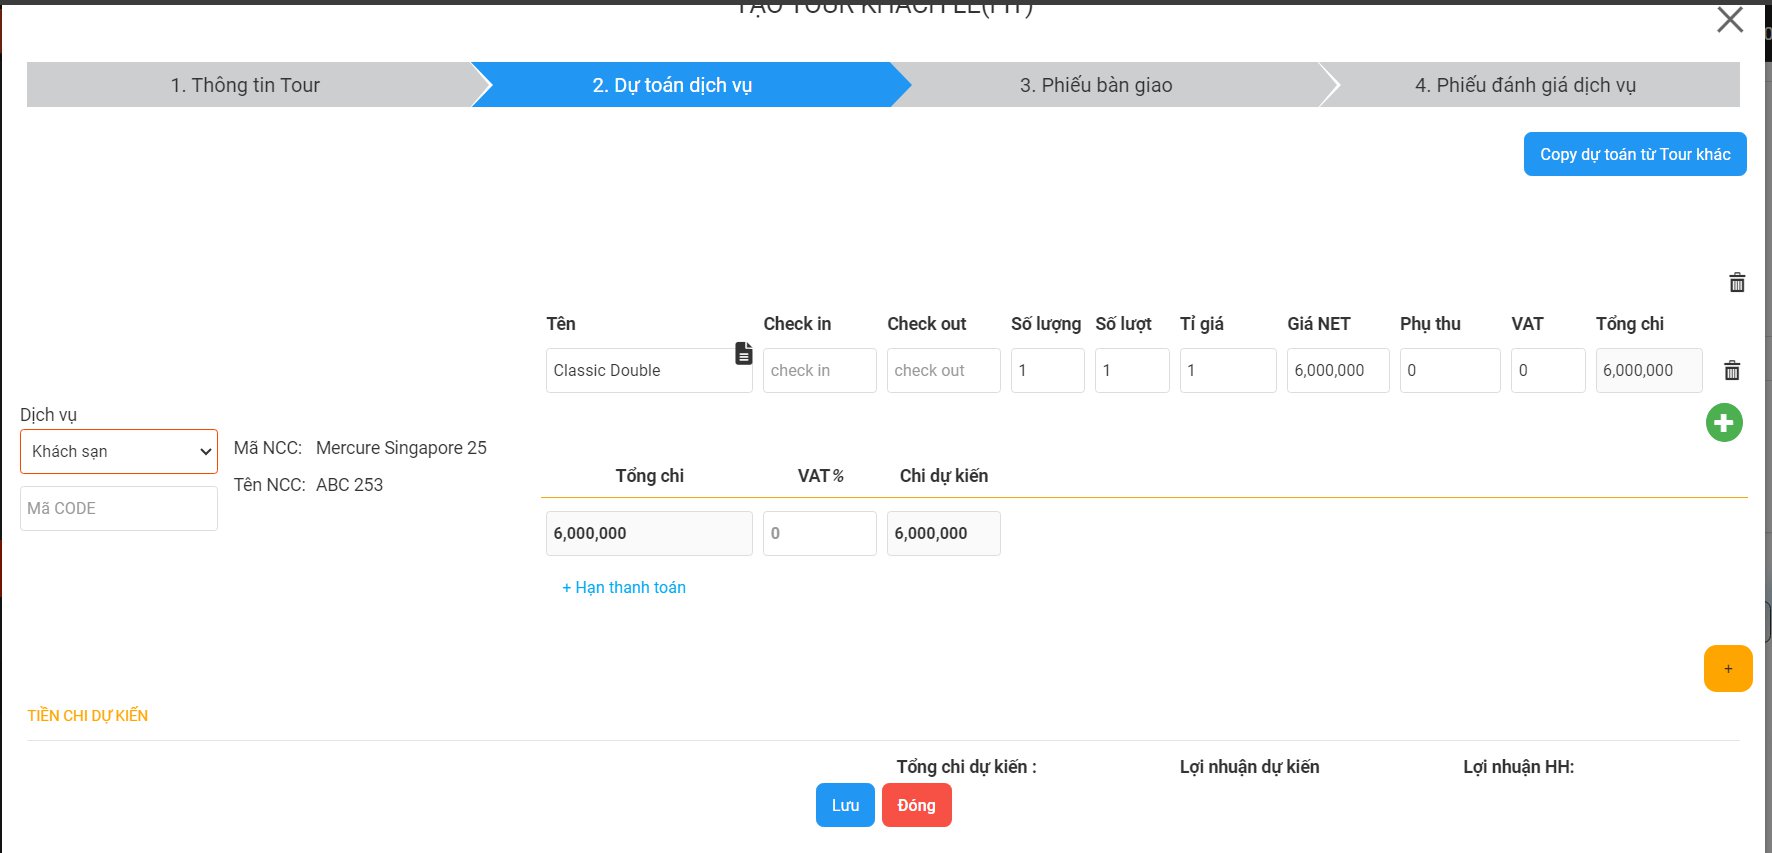
Task: Switch to the Phiếu bàn giao step
Action: [1096, 85]
